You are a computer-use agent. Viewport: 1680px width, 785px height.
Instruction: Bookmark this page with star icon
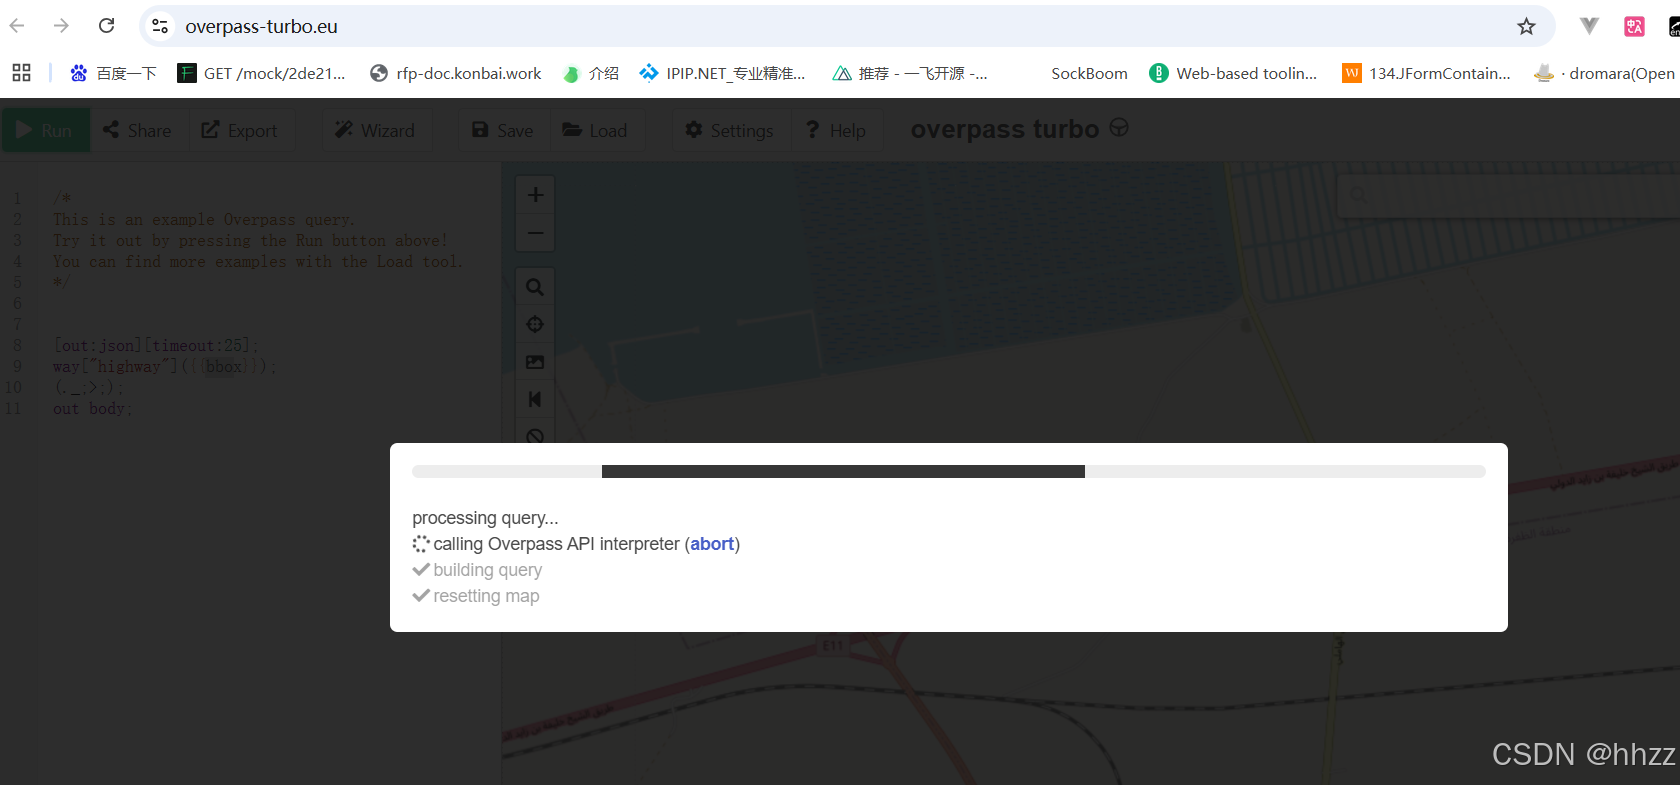1526,26
